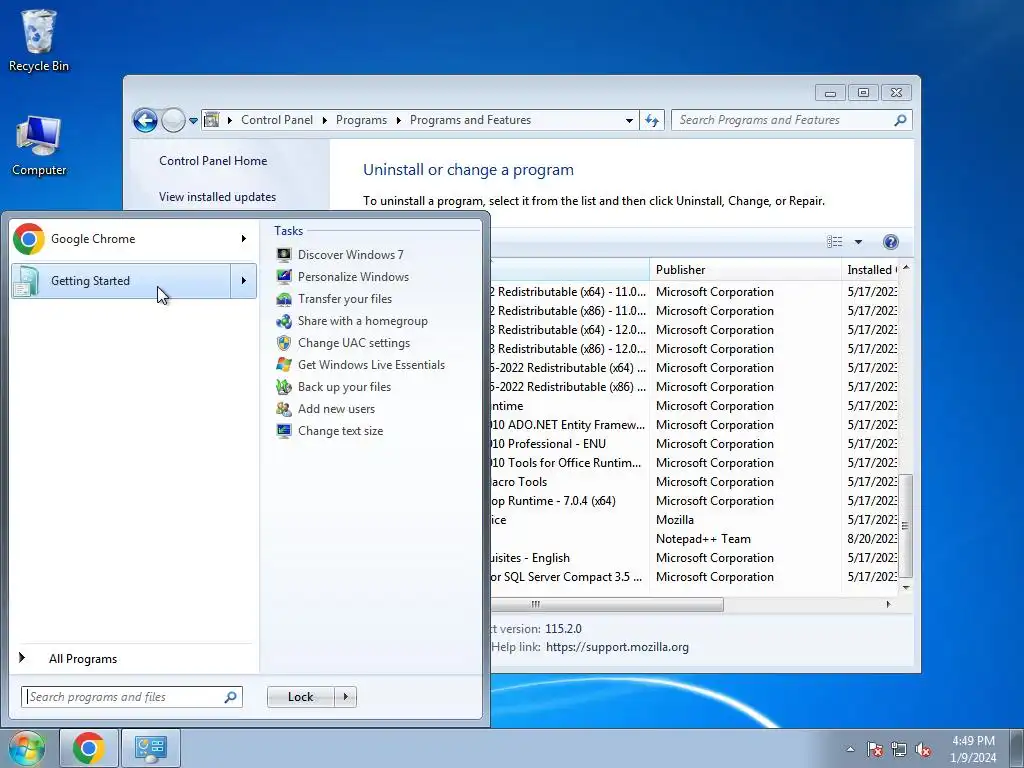Refresh the Programs and Features address bar
The height and width of the screenshot is (768, 1024).
point(652,120)
